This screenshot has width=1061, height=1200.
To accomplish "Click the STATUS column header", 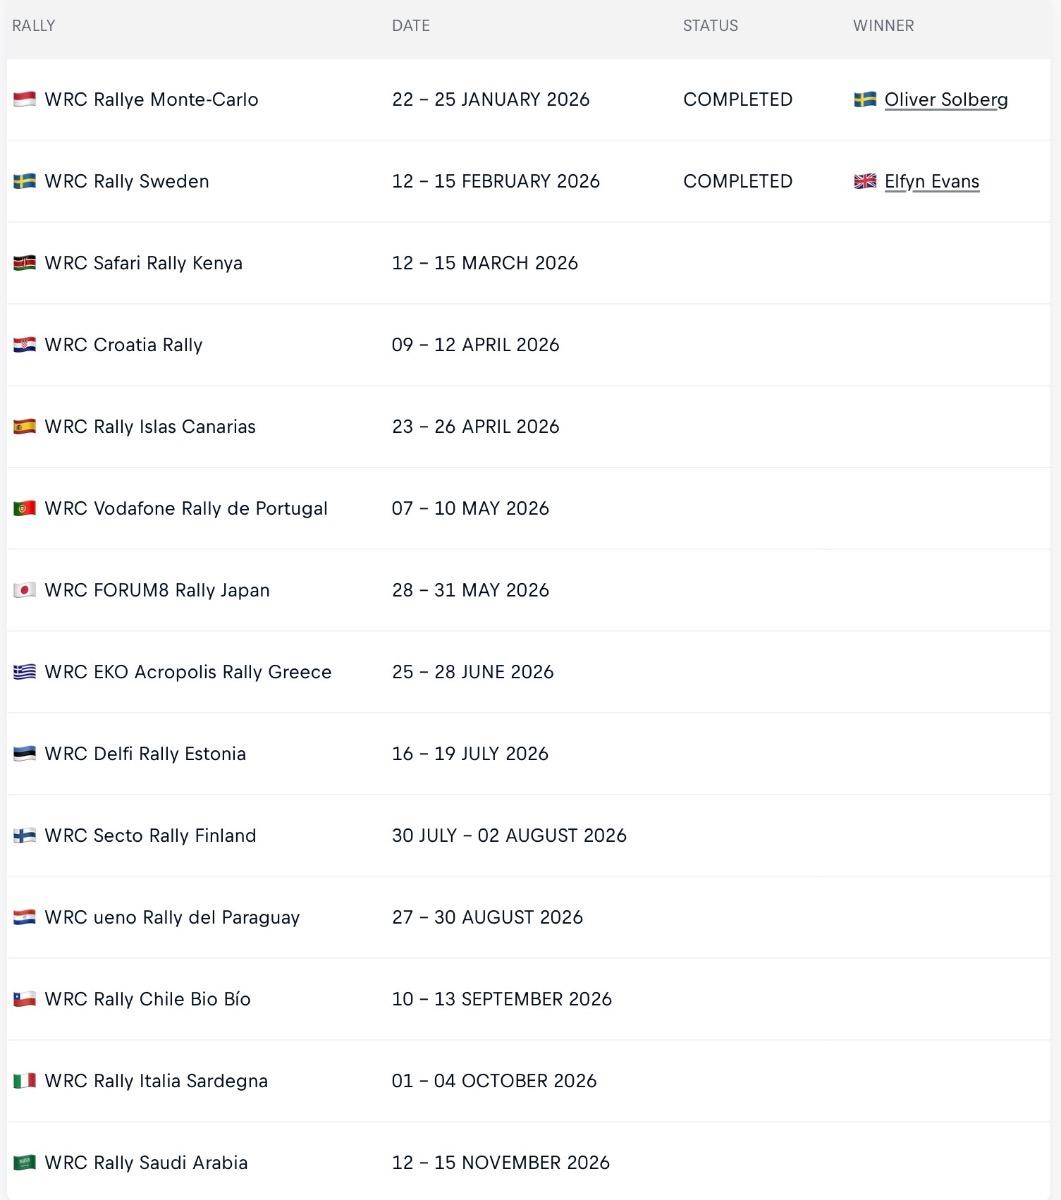I will [710, 26].
